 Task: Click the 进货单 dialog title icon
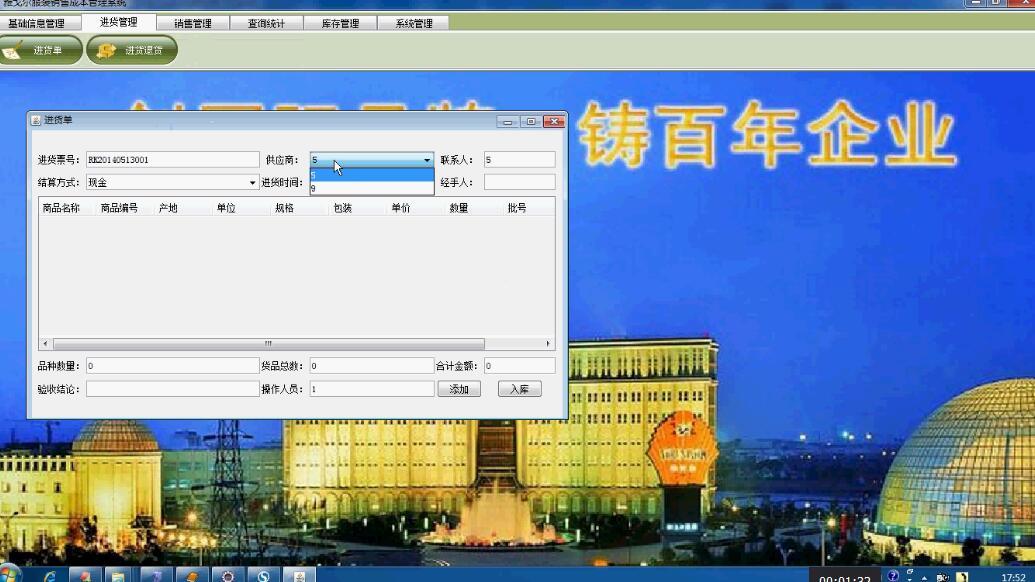(x=36, y=120)
